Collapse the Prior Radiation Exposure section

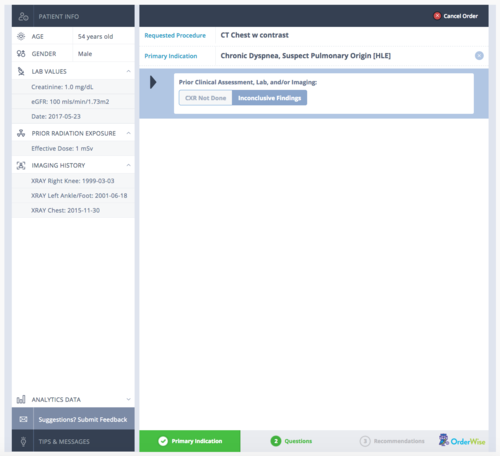[x=128, y=133]
